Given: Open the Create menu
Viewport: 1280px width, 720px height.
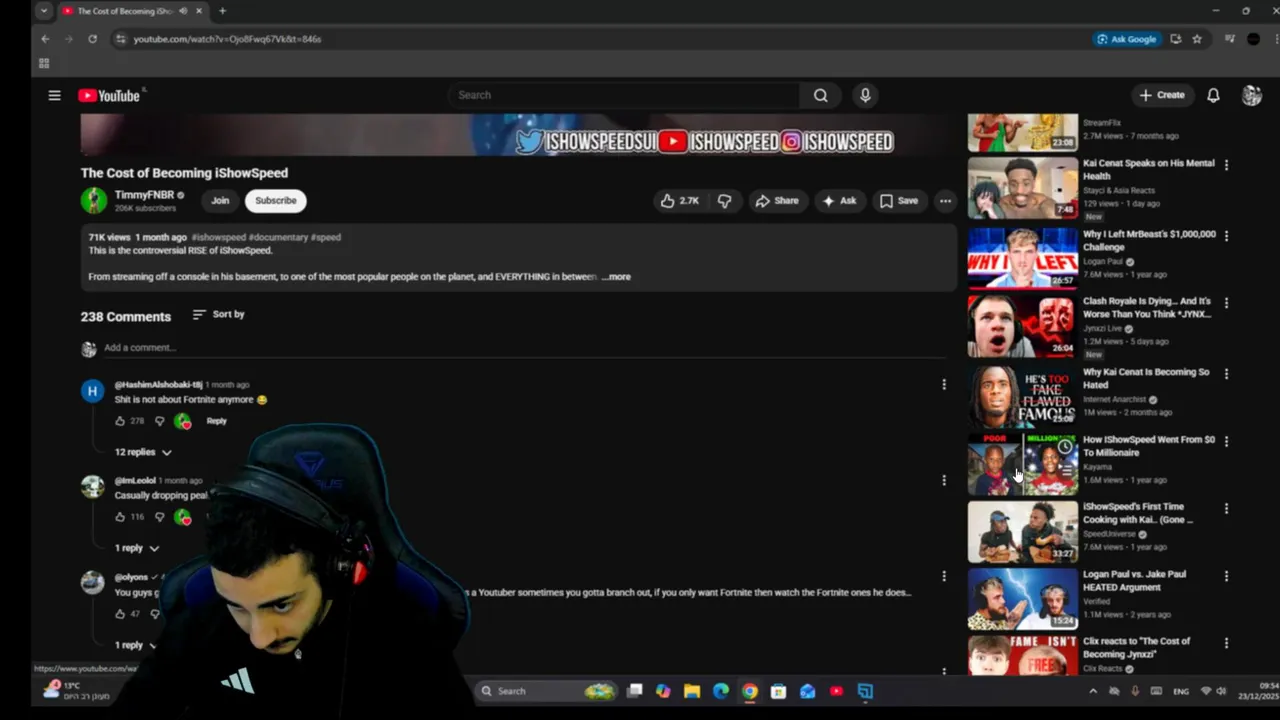Looking at the screenshot, I should 1162,95.
